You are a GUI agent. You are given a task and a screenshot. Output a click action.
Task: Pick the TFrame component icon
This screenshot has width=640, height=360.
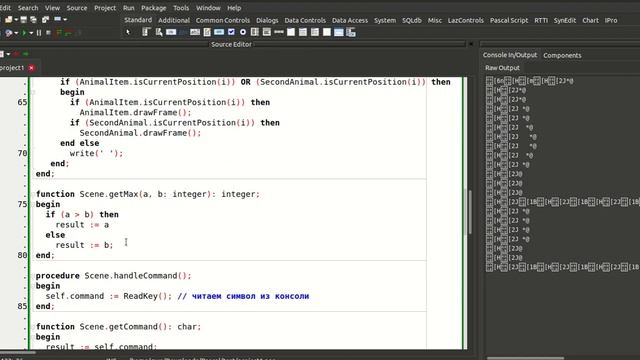tap(338, 32)
